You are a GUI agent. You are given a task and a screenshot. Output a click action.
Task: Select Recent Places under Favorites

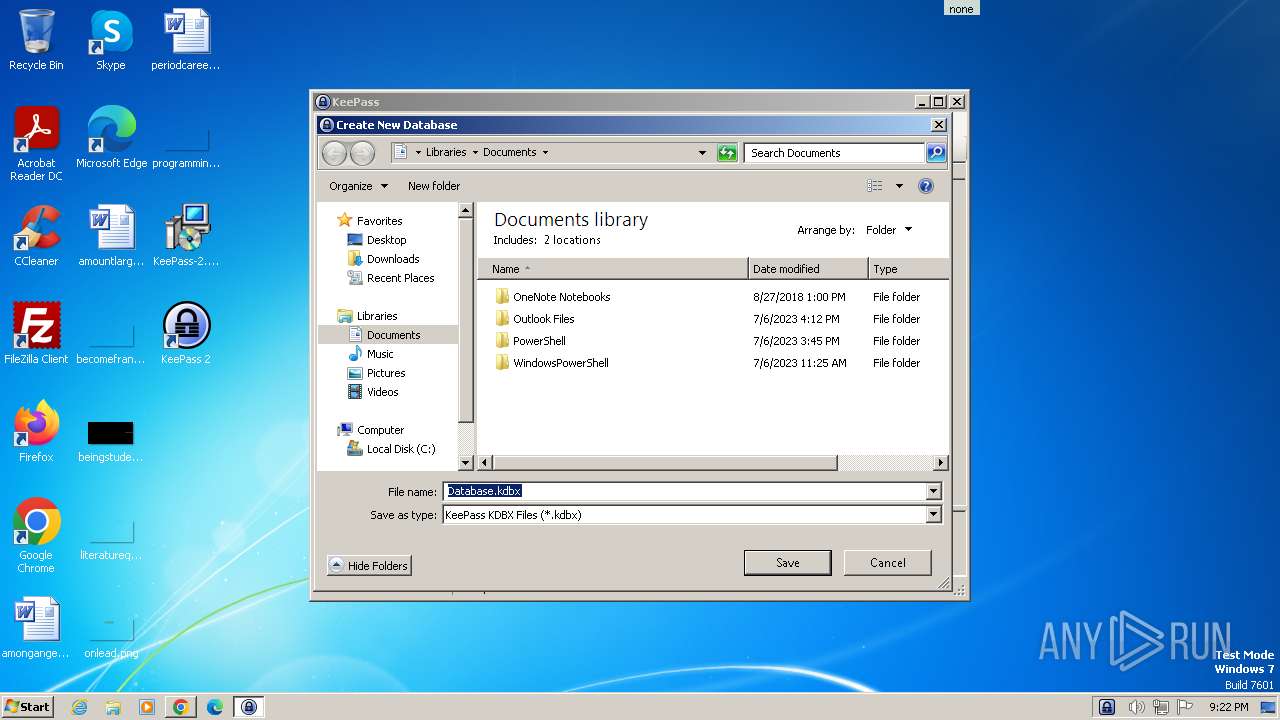pyautogui.click(x=400, y=278)
